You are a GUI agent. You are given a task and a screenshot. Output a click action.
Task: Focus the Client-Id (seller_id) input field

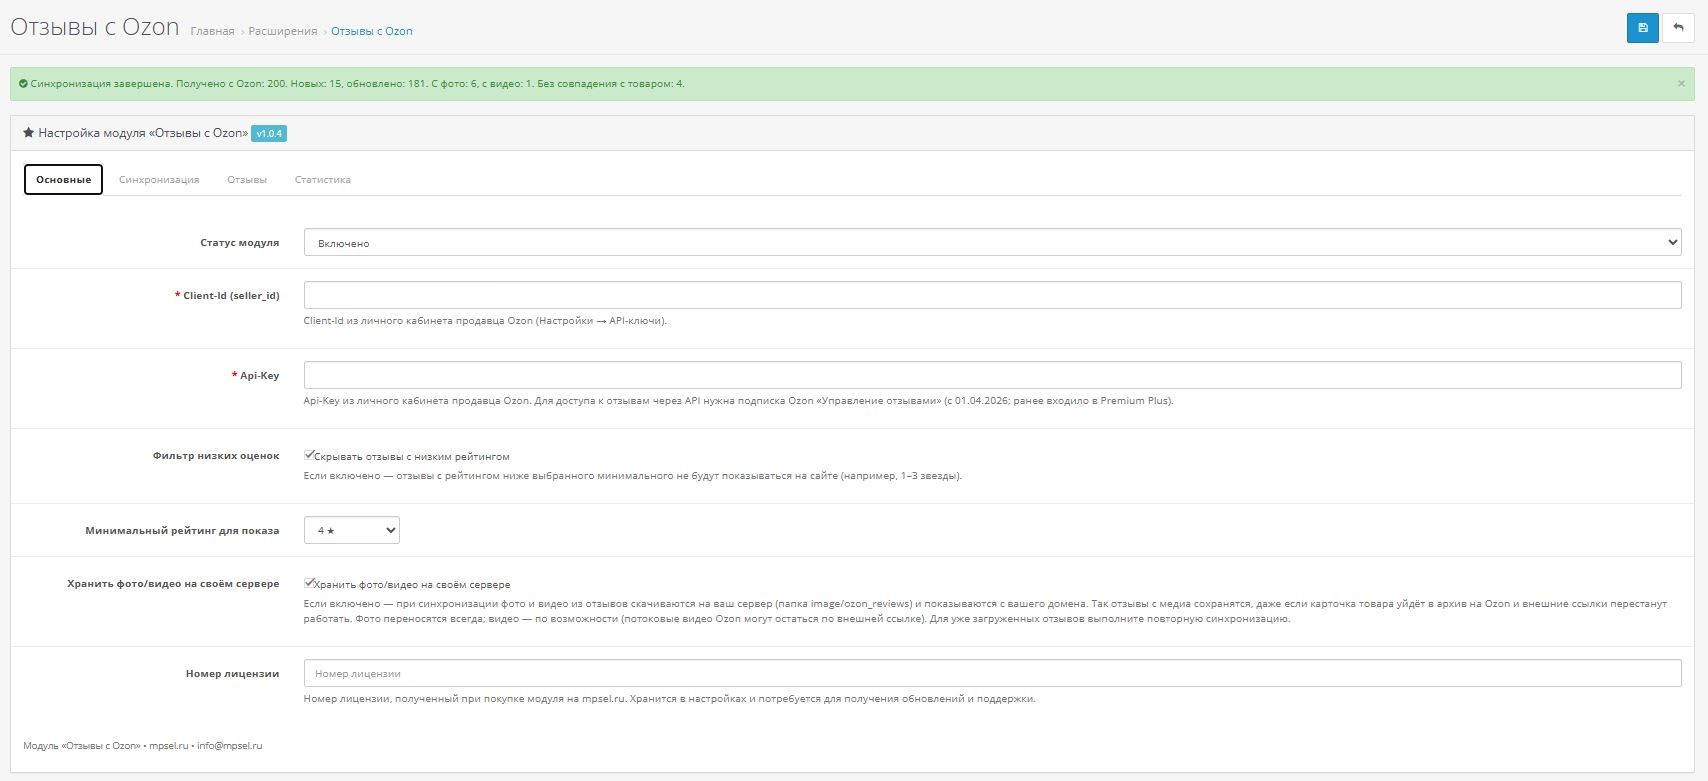(992, 295)
